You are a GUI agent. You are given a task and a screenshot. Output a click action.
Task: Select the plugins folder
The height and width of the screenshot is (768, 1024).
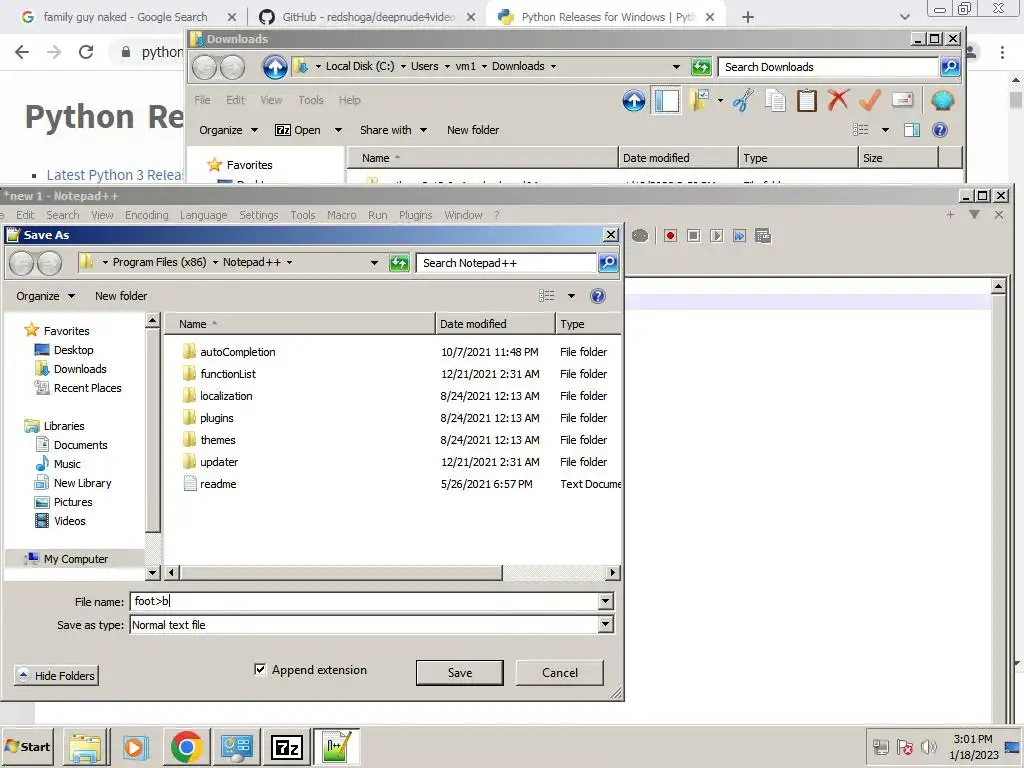pyautogui.click(x=216, y=418)
